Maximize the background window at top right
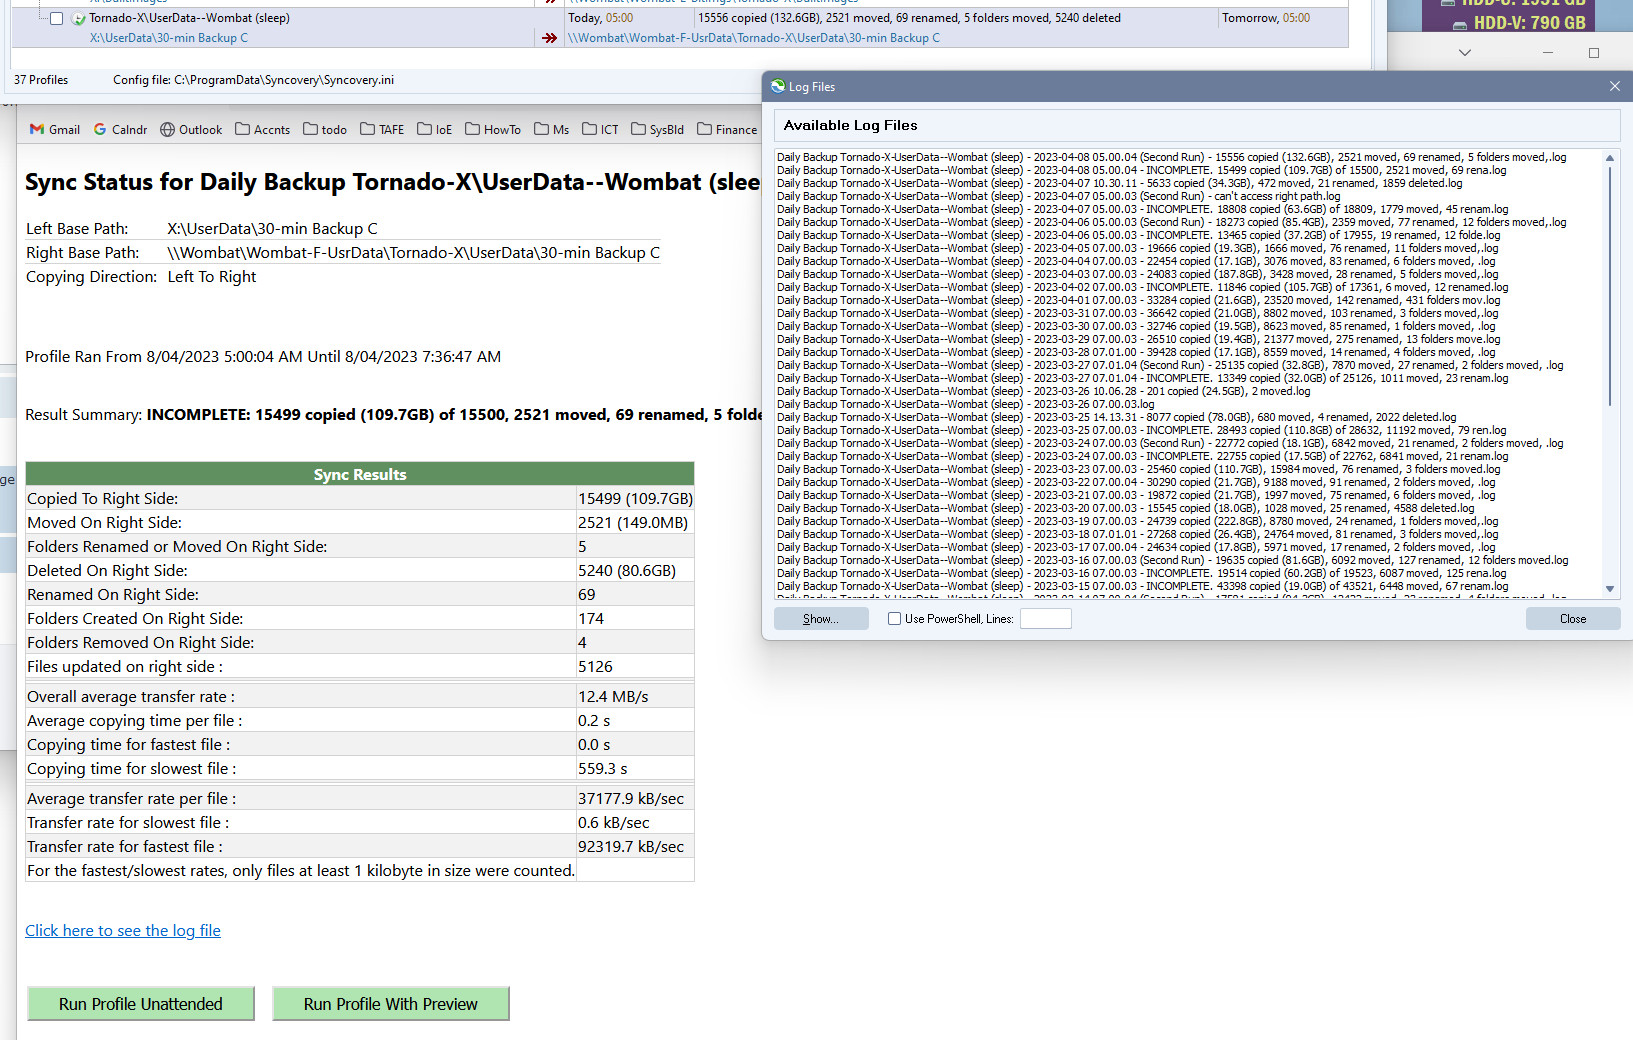 [x=1594, y=52]
